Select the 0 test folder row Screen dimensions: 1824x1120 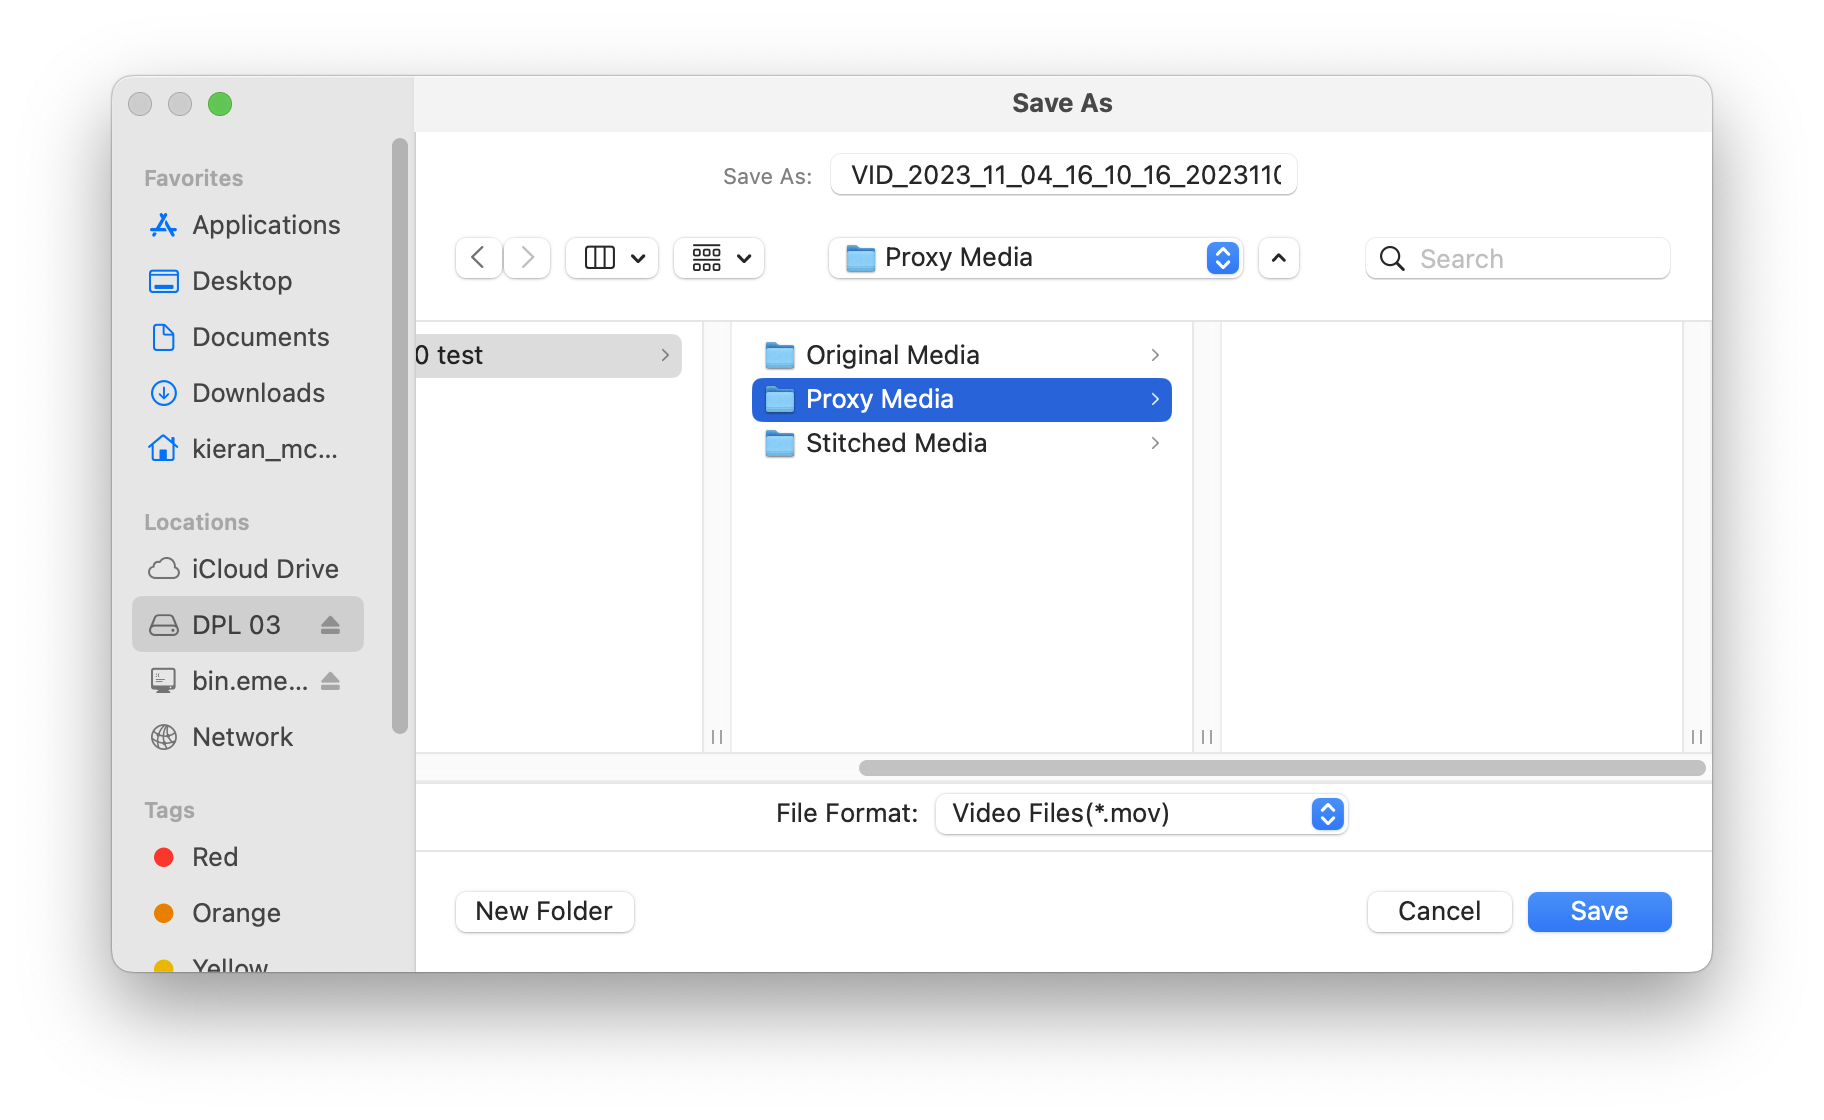[x=548, y=355]
